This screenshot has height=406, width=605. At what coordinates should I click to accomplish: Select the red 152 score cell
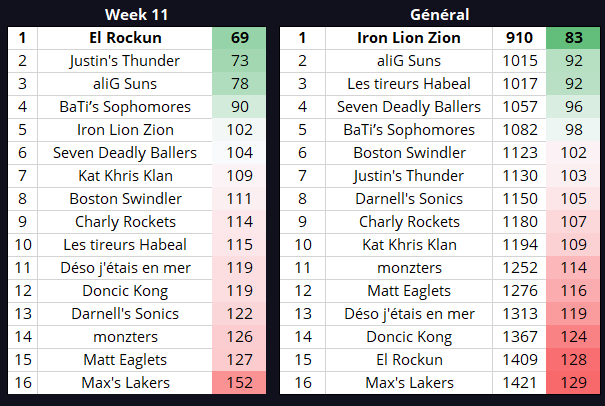tap(239, 383)
